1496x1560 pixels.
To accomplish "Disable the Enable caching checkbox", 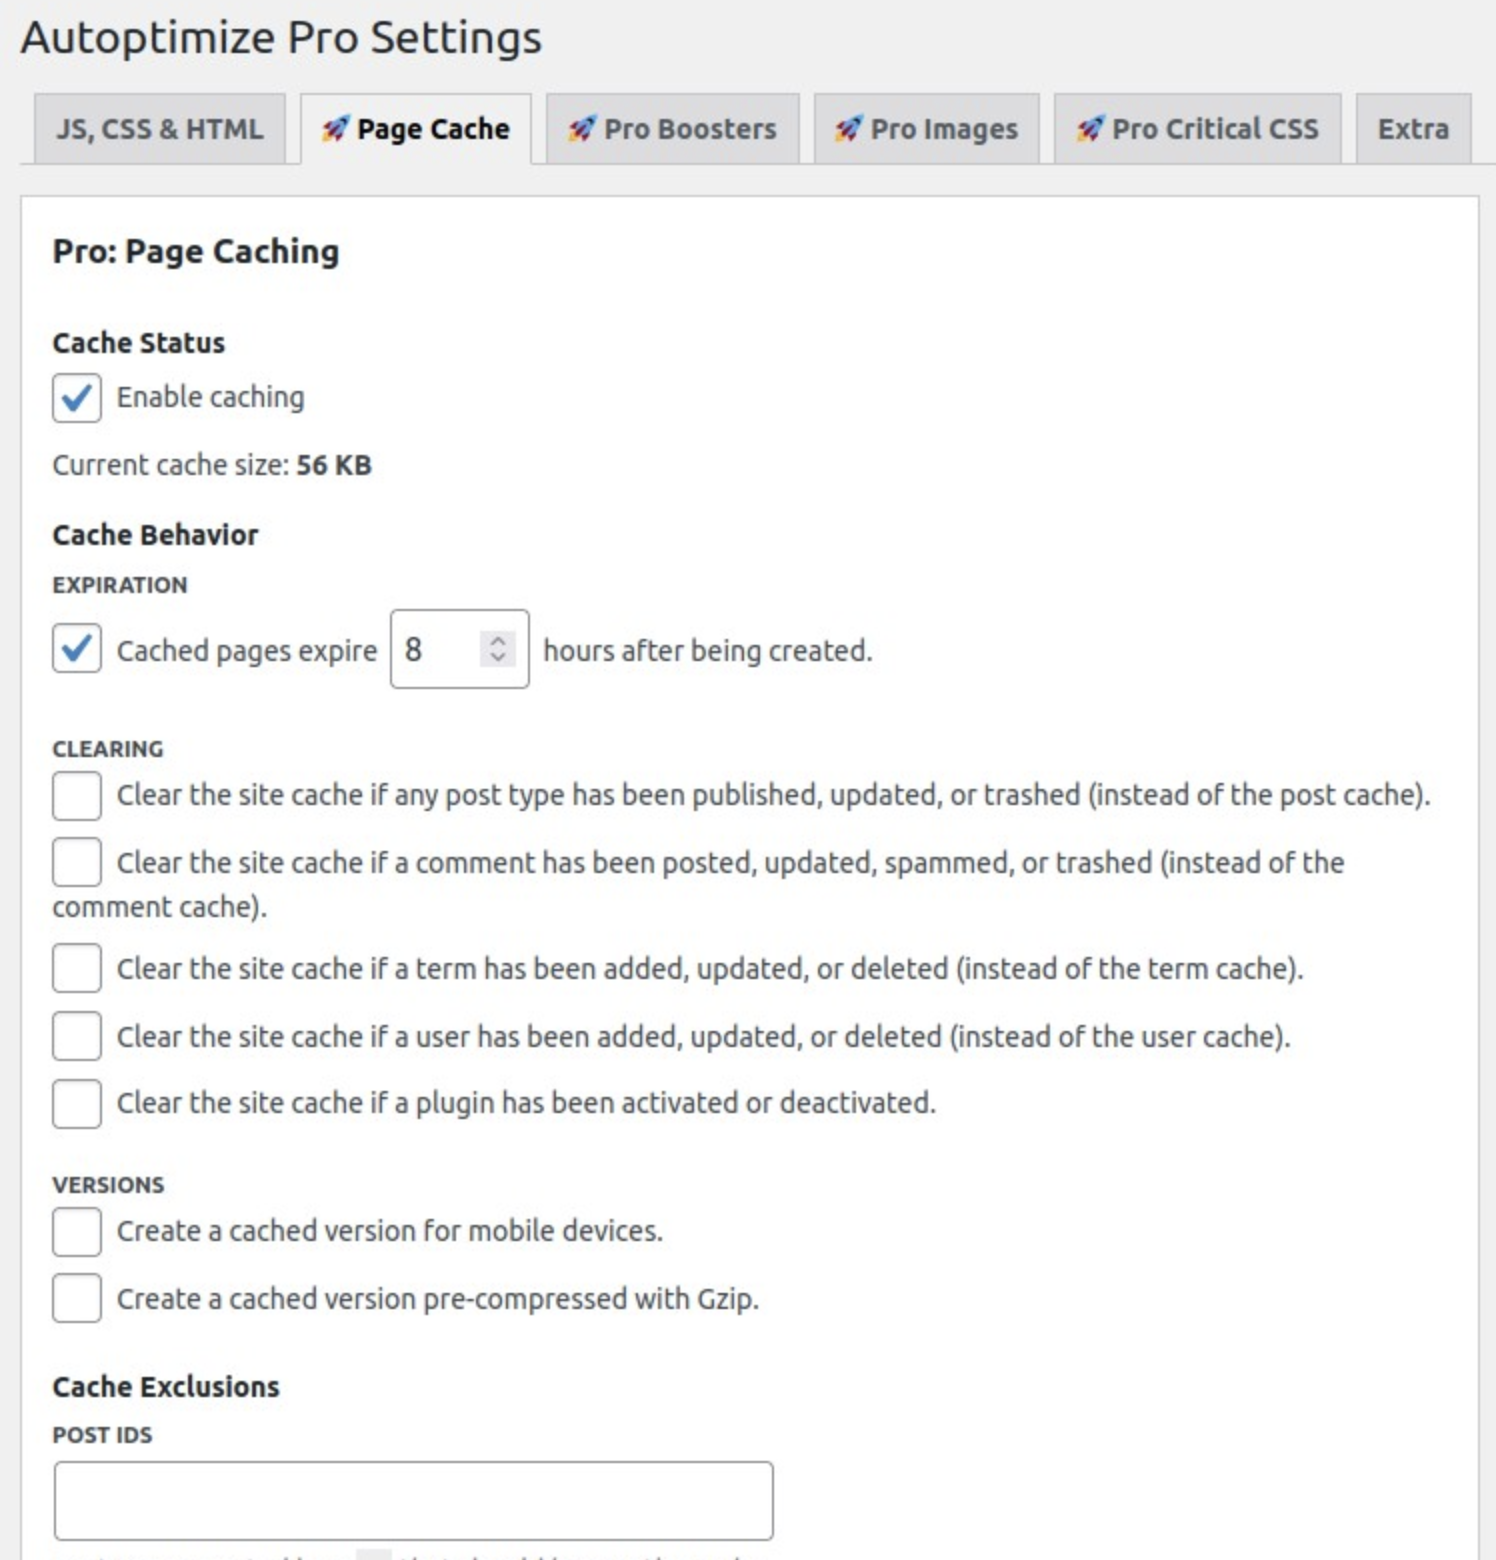I will point(77,398).
